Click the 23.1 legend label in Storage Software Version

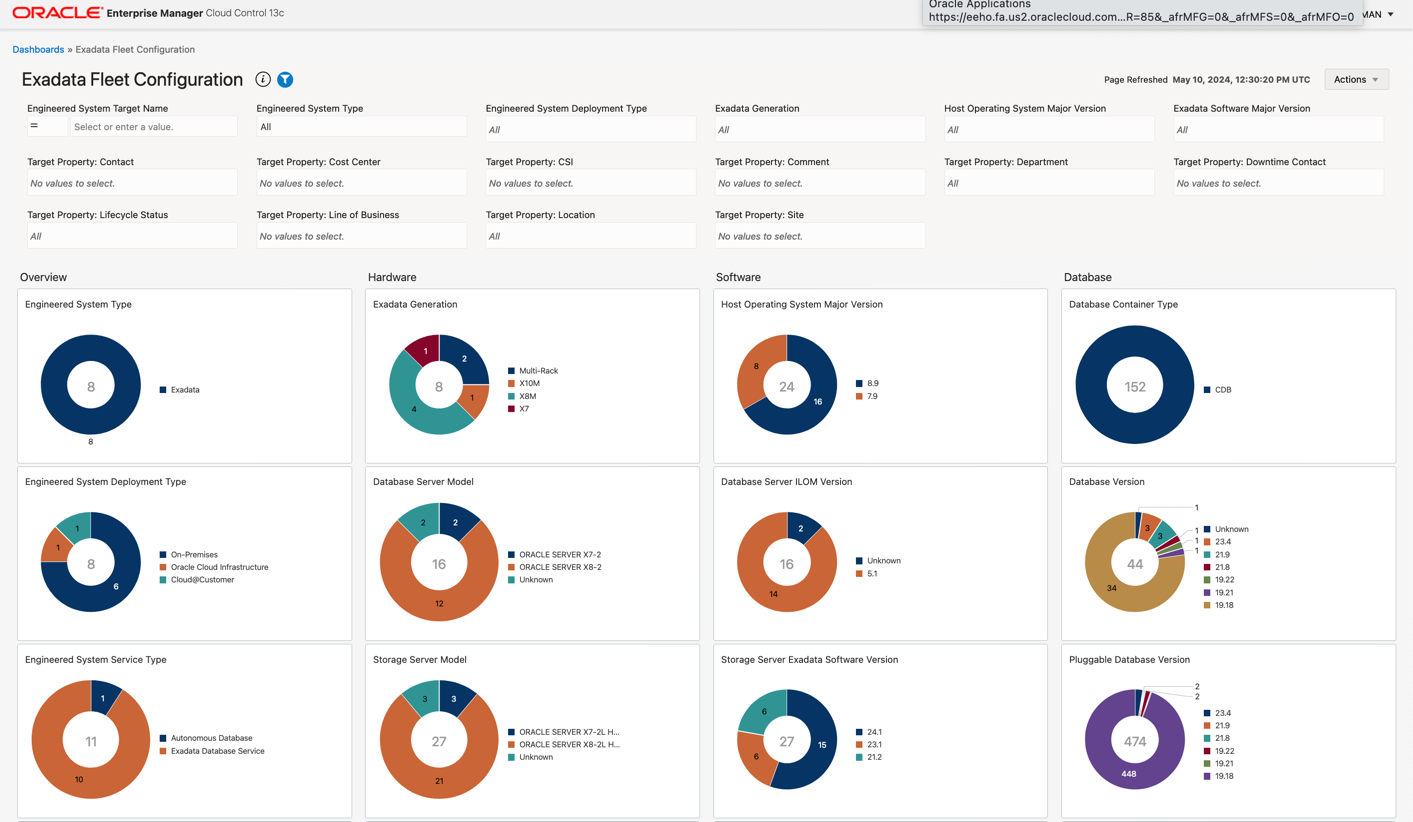(874, 745)
